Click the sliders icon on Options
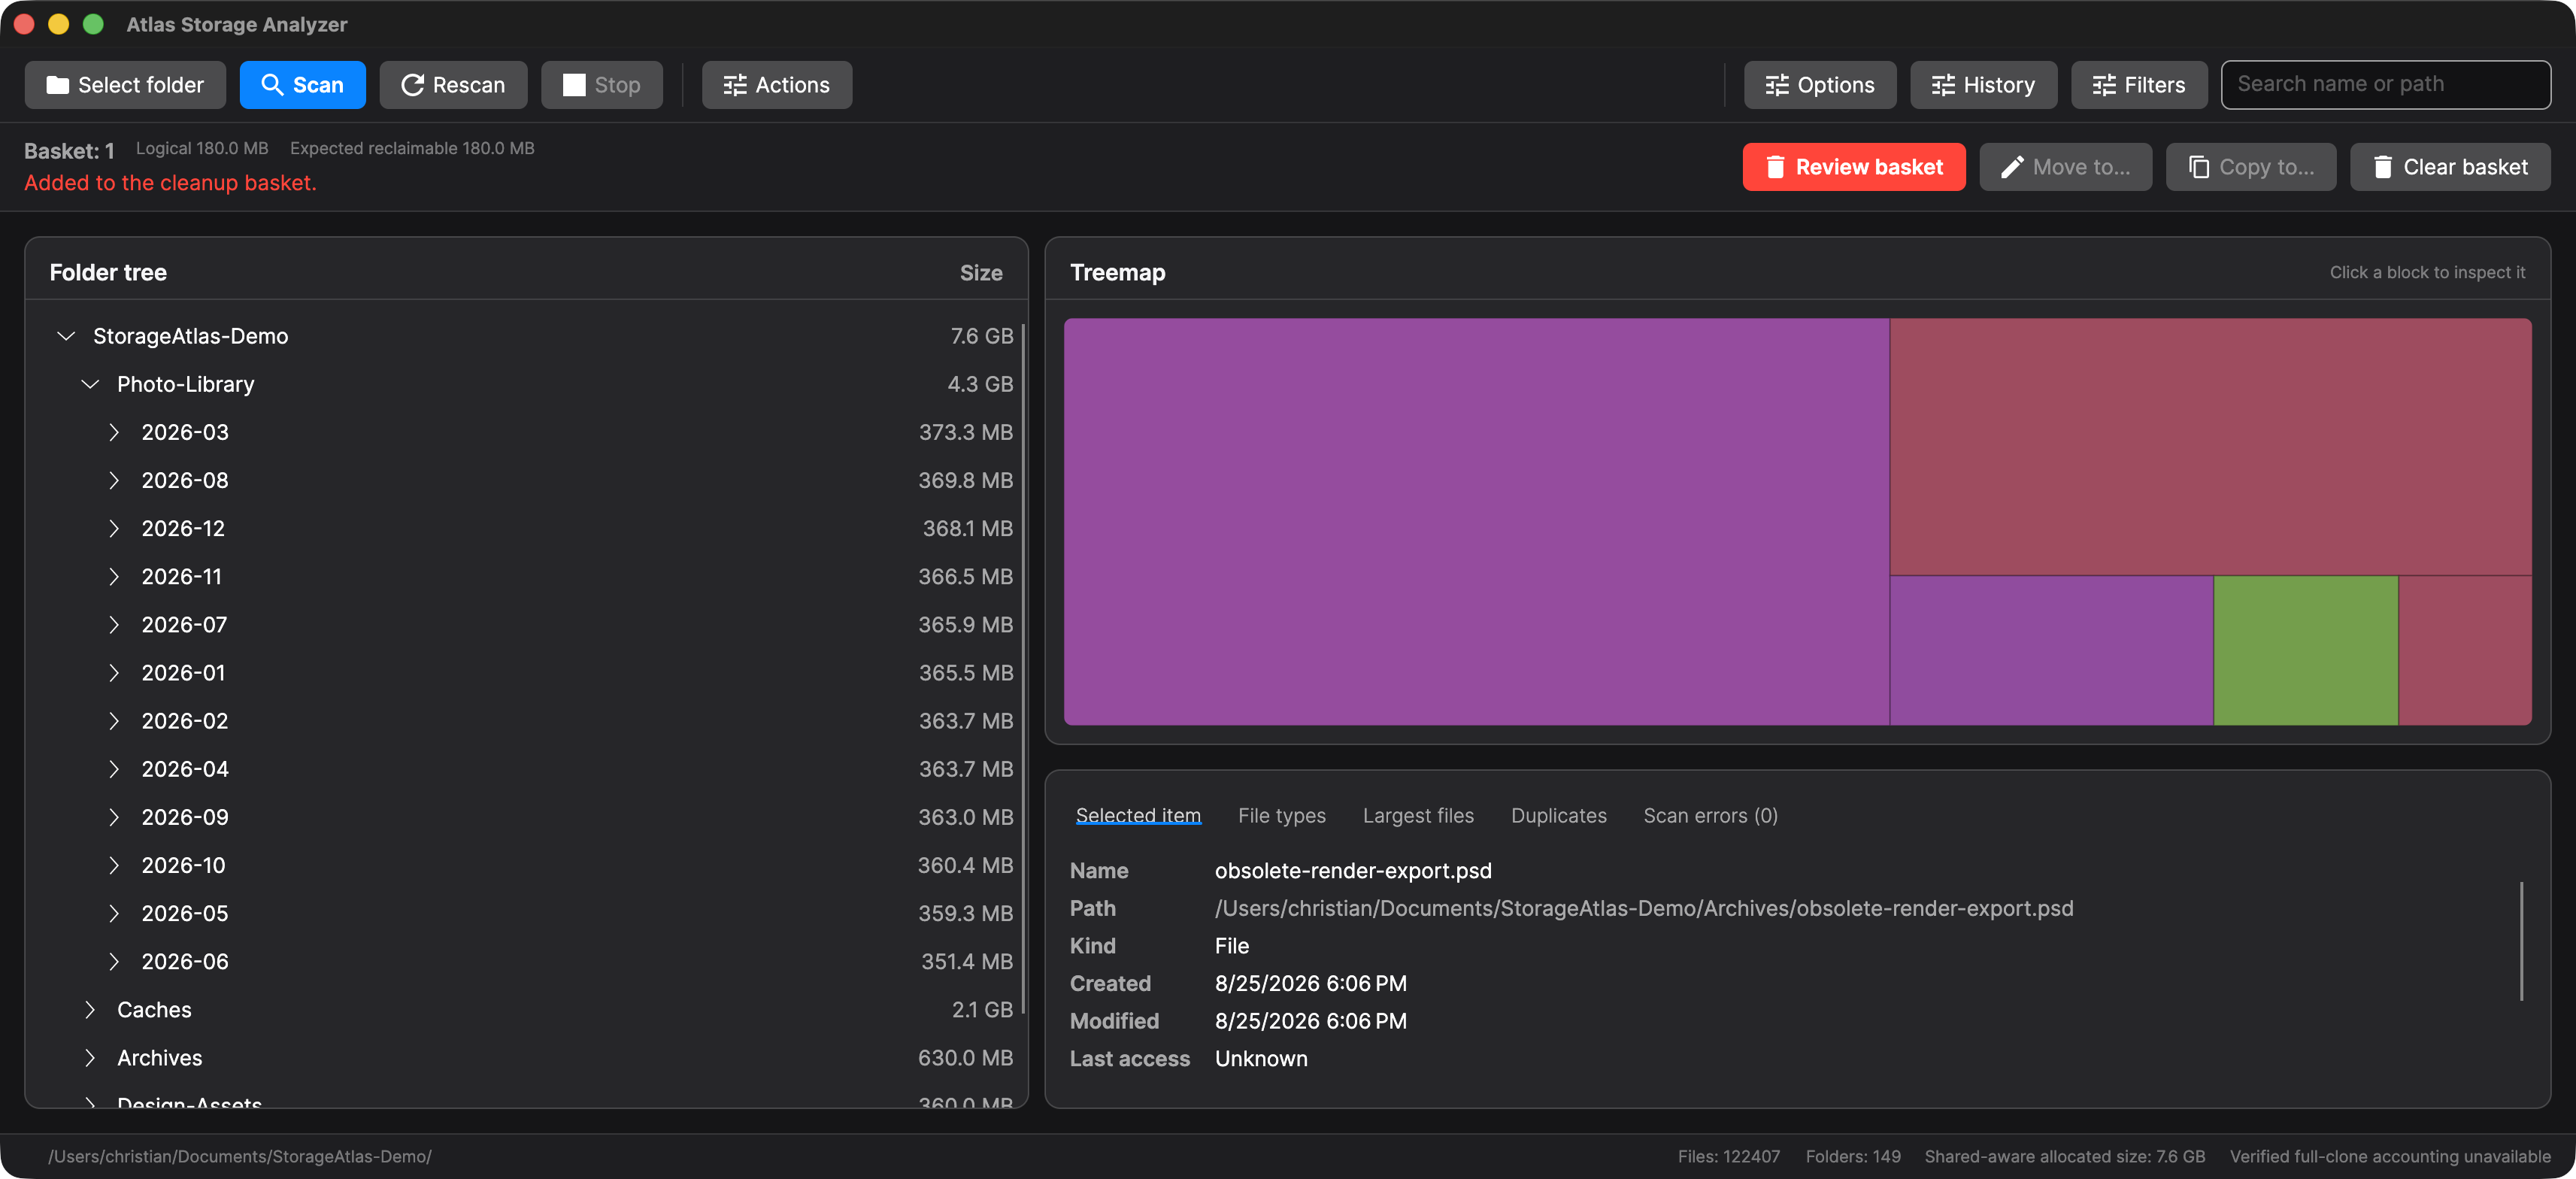The width and height of the screenshot is (2576, 1179). pyautogui.click(x=1777, y=85)
